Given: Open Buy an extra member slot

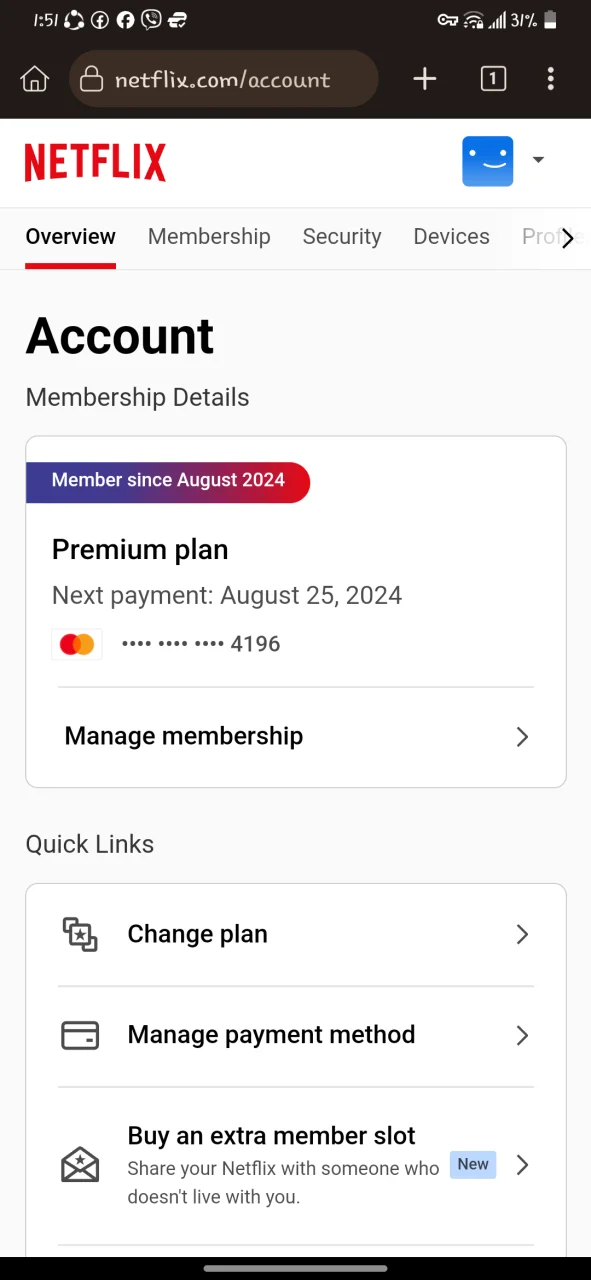Looking at the screenshot, I should tap(296, 1166).
